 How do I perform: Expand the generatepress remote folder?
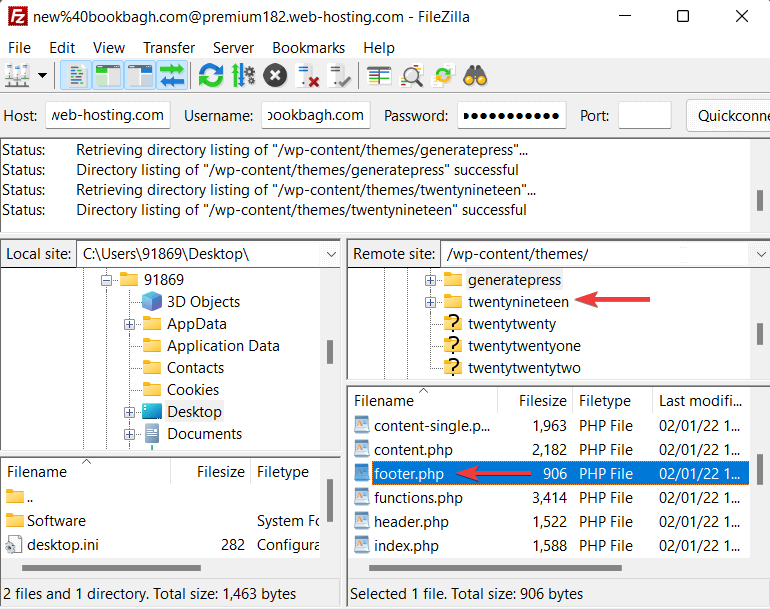tap(430, 280)
